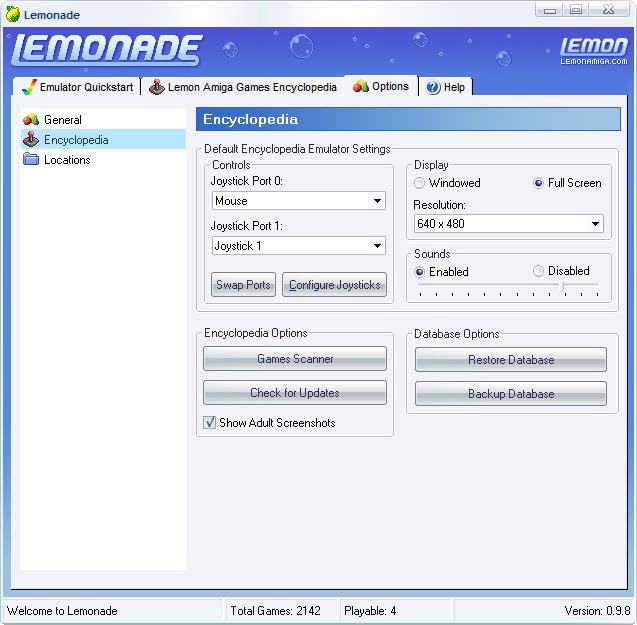Click the joystick icon on Encyclopedia tab
The width and height of the screenshot is (637, 625).
pyautogui.click(x=157, y=87)
